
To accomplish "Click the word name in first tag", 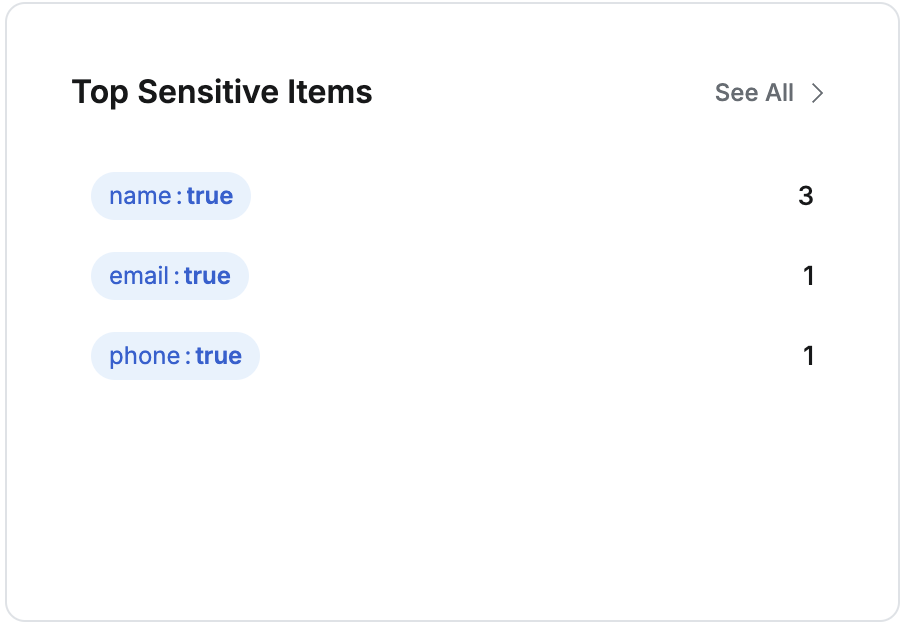I will pyautogui.click(x=140, y=196).
